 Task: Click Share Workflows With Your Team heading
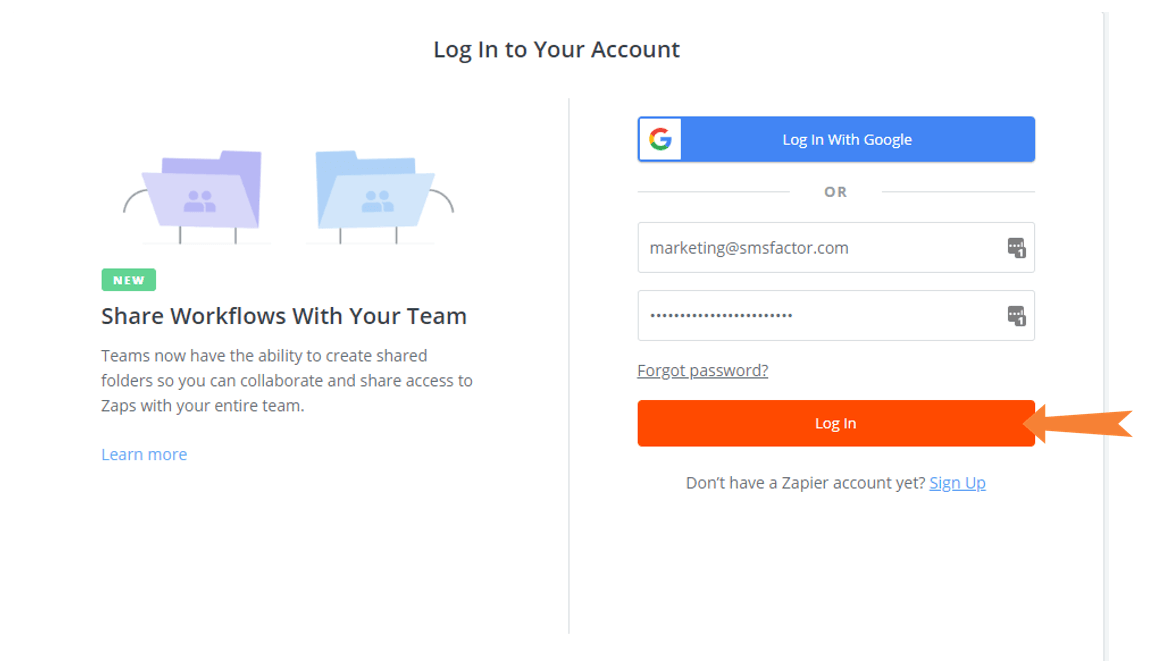284,316
